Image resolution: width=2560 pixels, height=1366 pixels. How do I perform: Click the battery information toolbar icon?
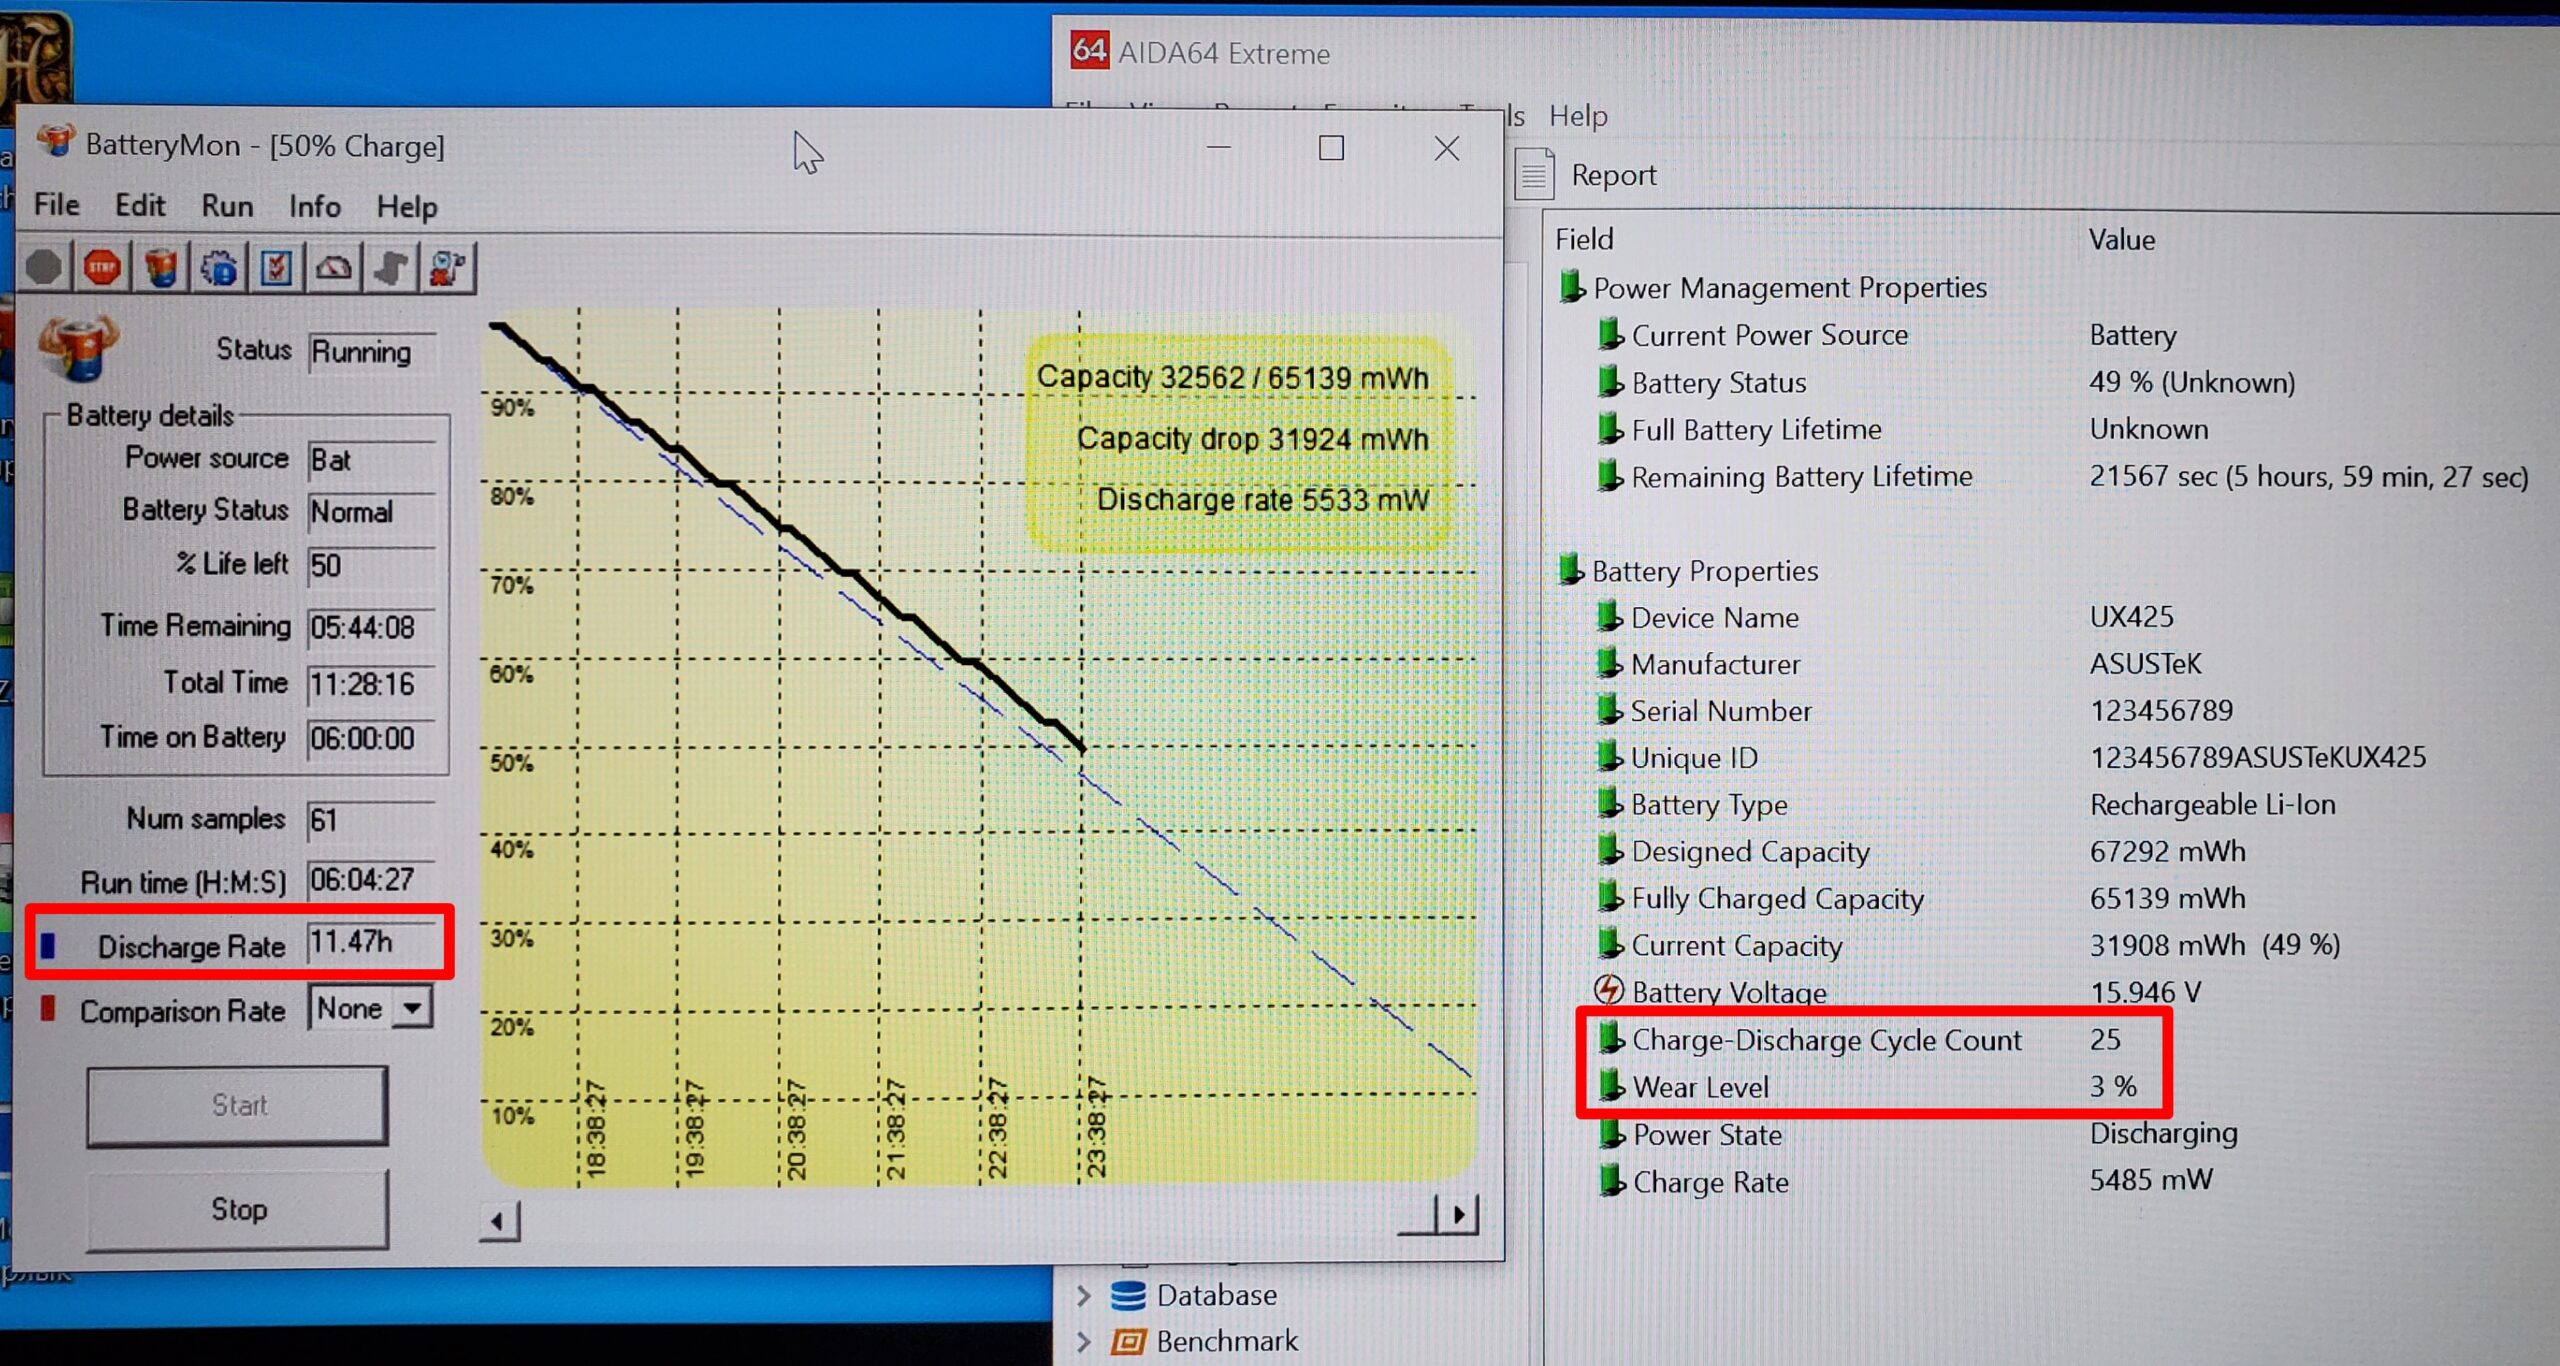click(x=160, y=268)
